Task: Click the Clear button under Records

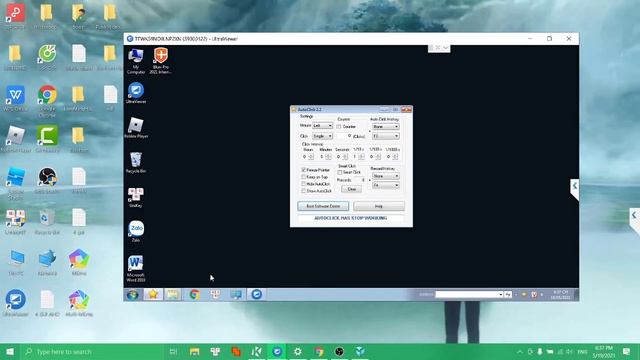Action: pos(351,189)
